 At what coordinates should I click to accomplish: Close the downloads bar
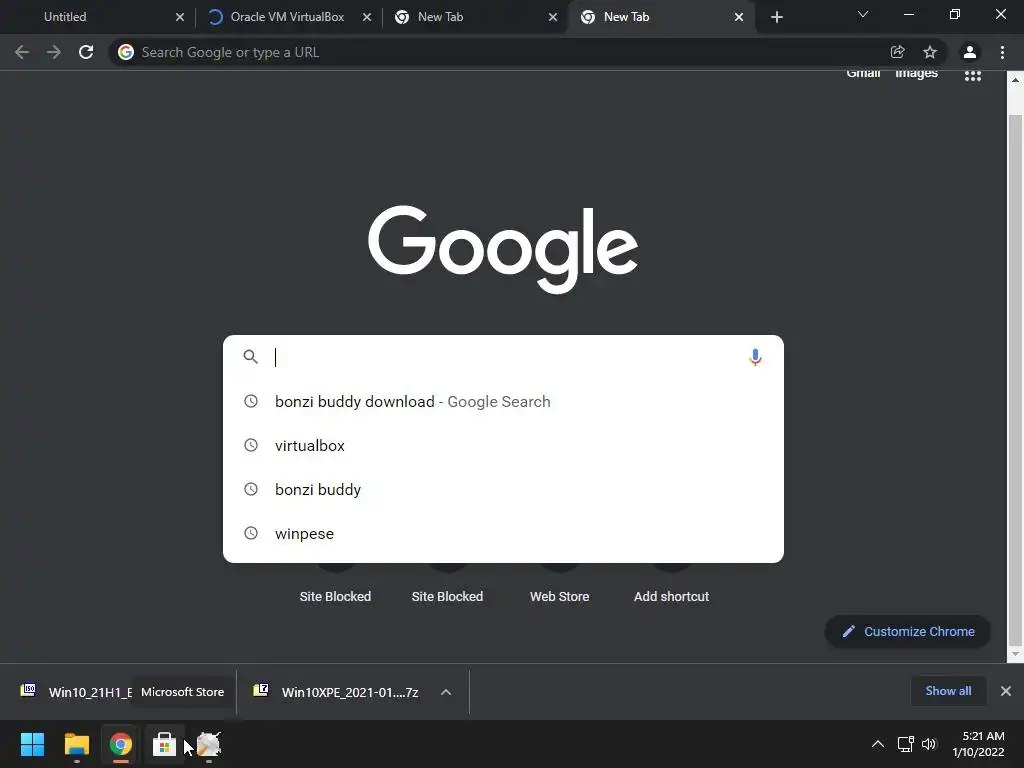(x=1006, y=691)
